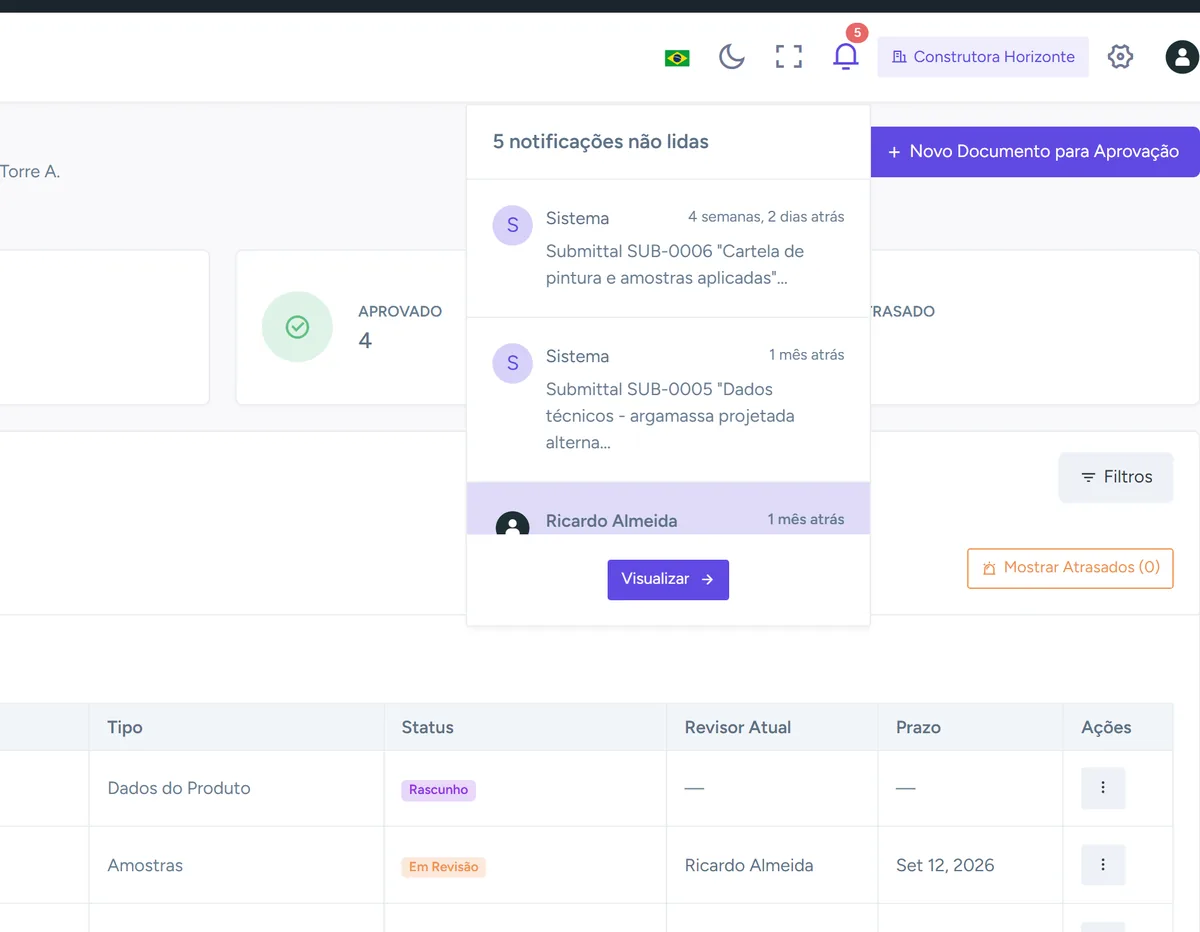Open actions menu for Dados do Produto row
Screen dimensions: 1200x932
pyautogui.click(x=1103, y=788)
